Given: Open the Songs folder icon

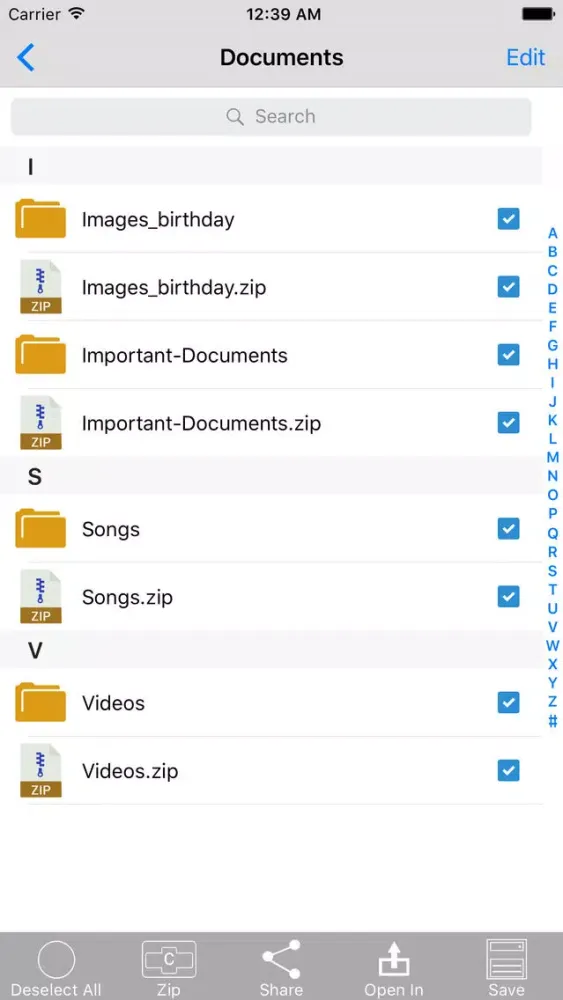Looking at the screenshot, I should pos(41,529).
